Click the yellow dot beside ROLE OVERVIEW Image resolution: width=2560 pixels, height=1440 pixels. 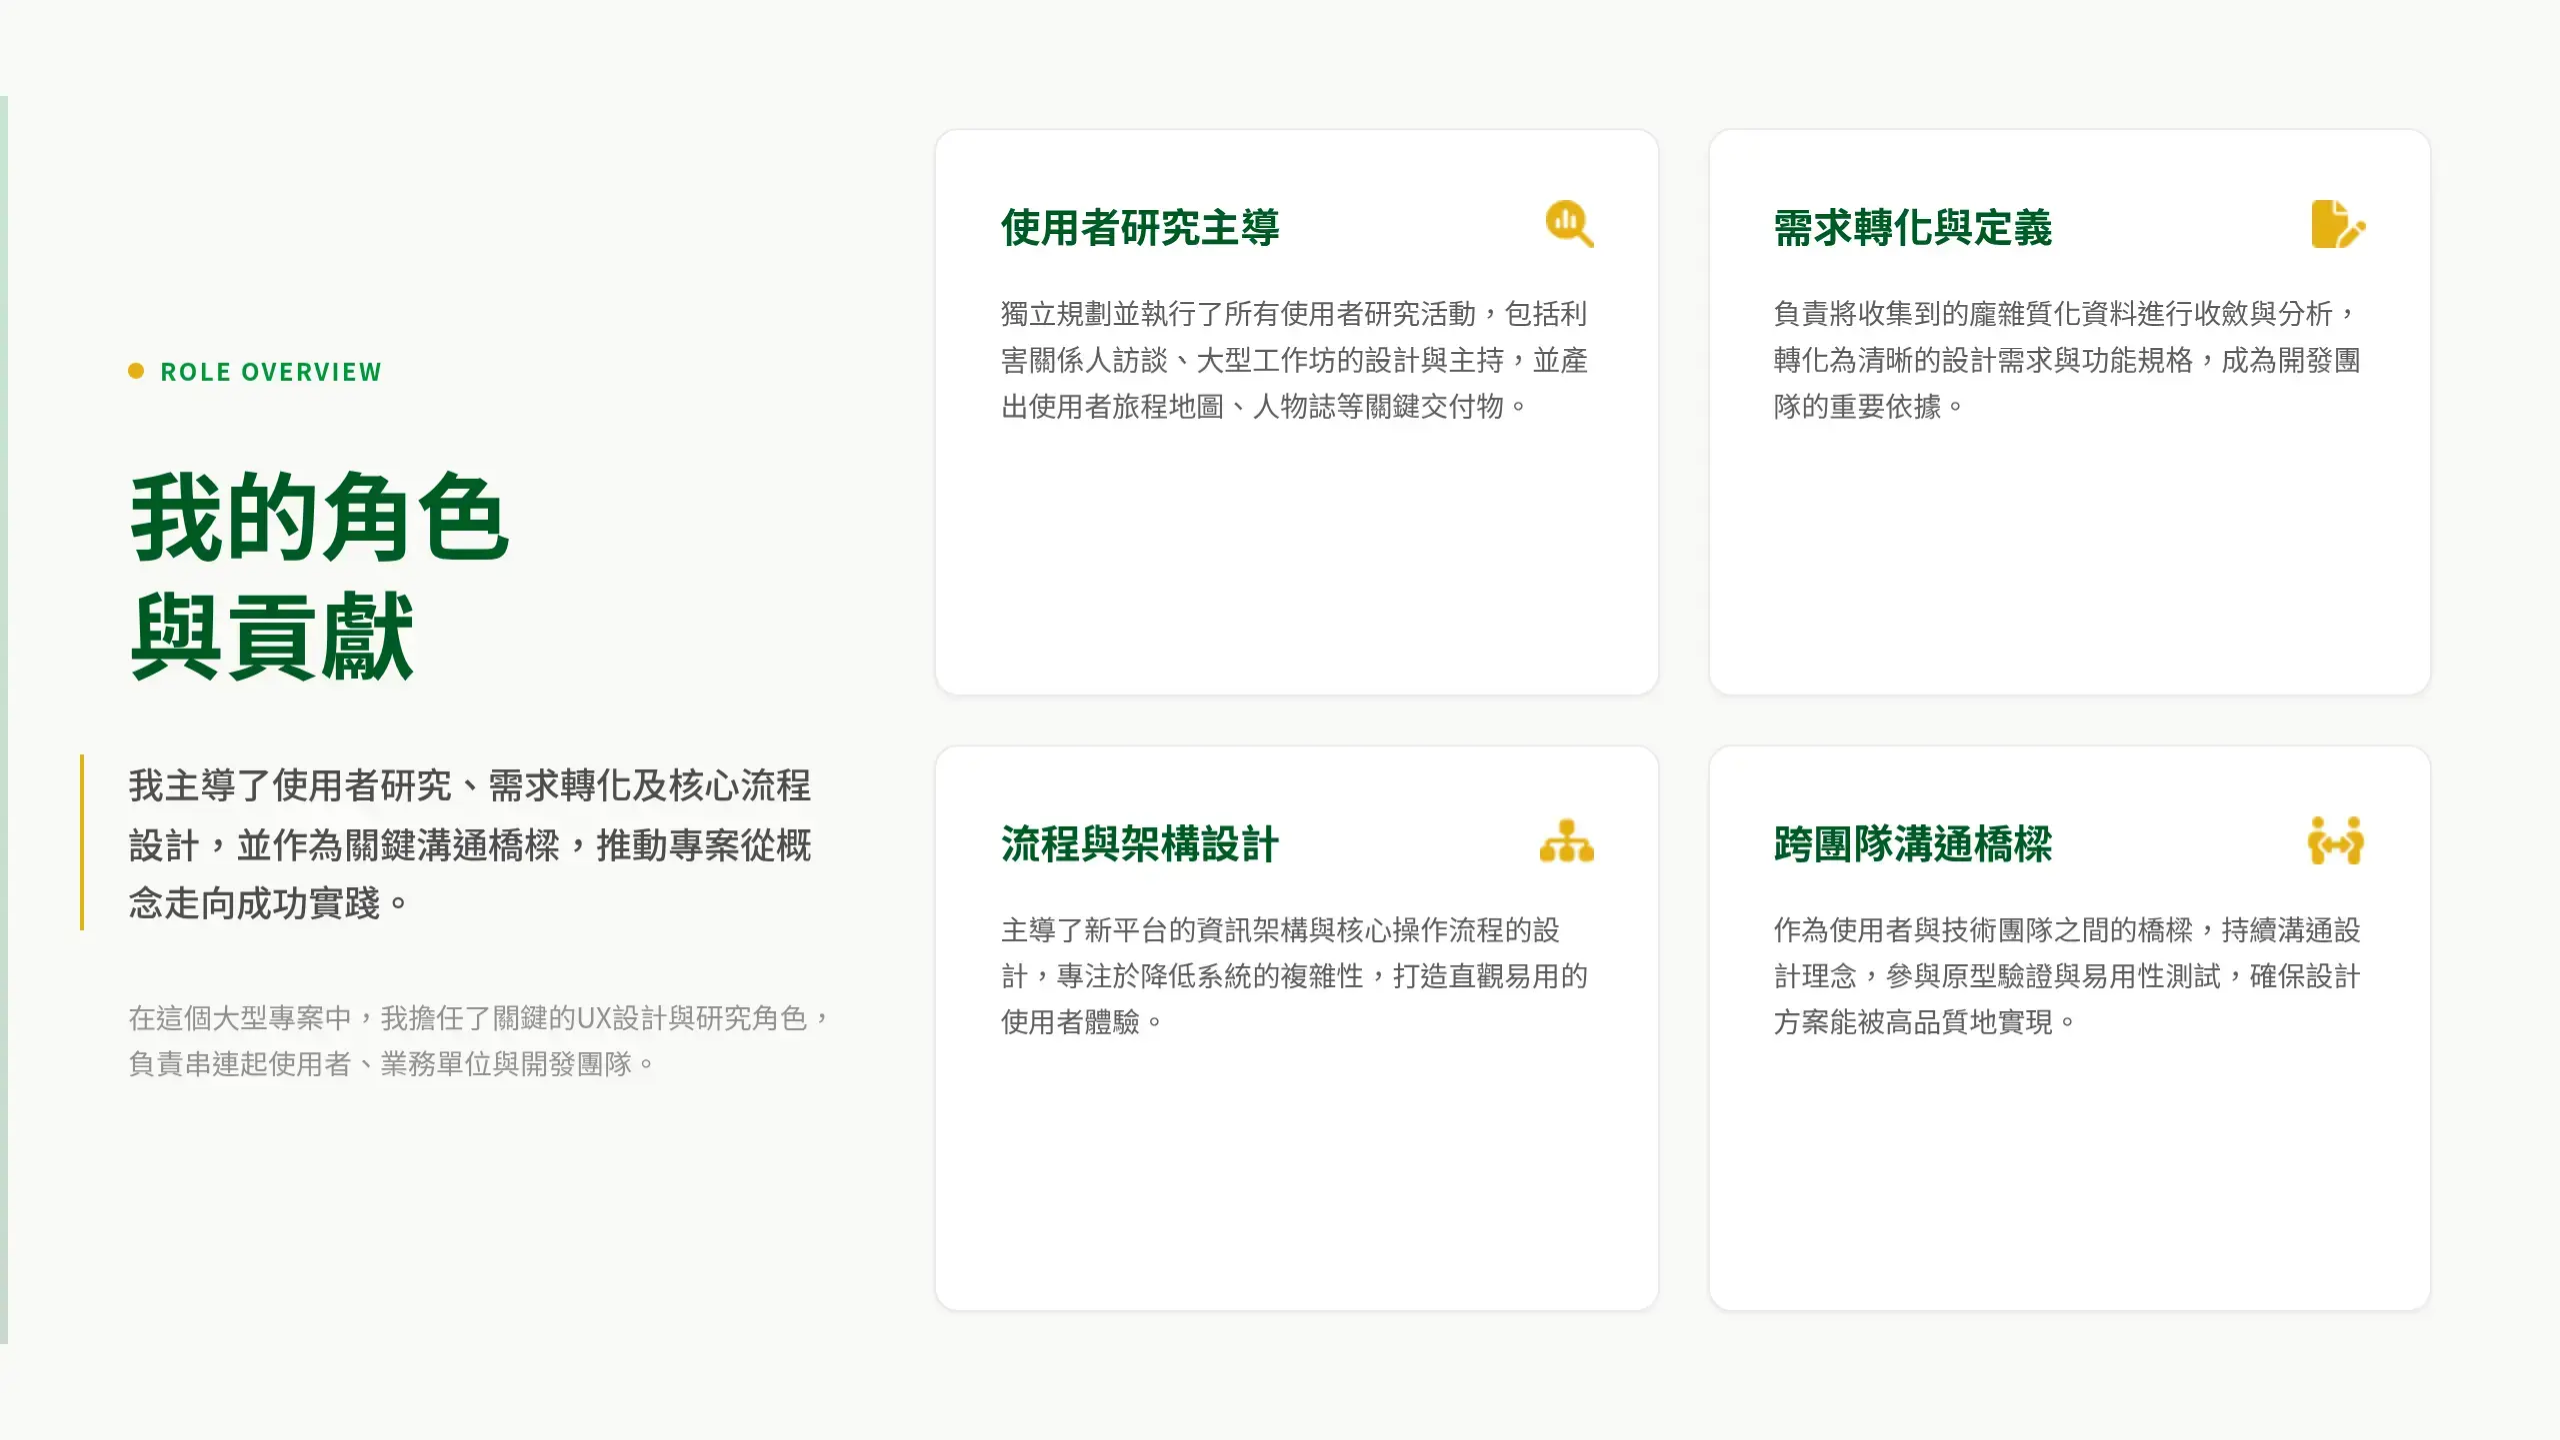click(136, 371)
